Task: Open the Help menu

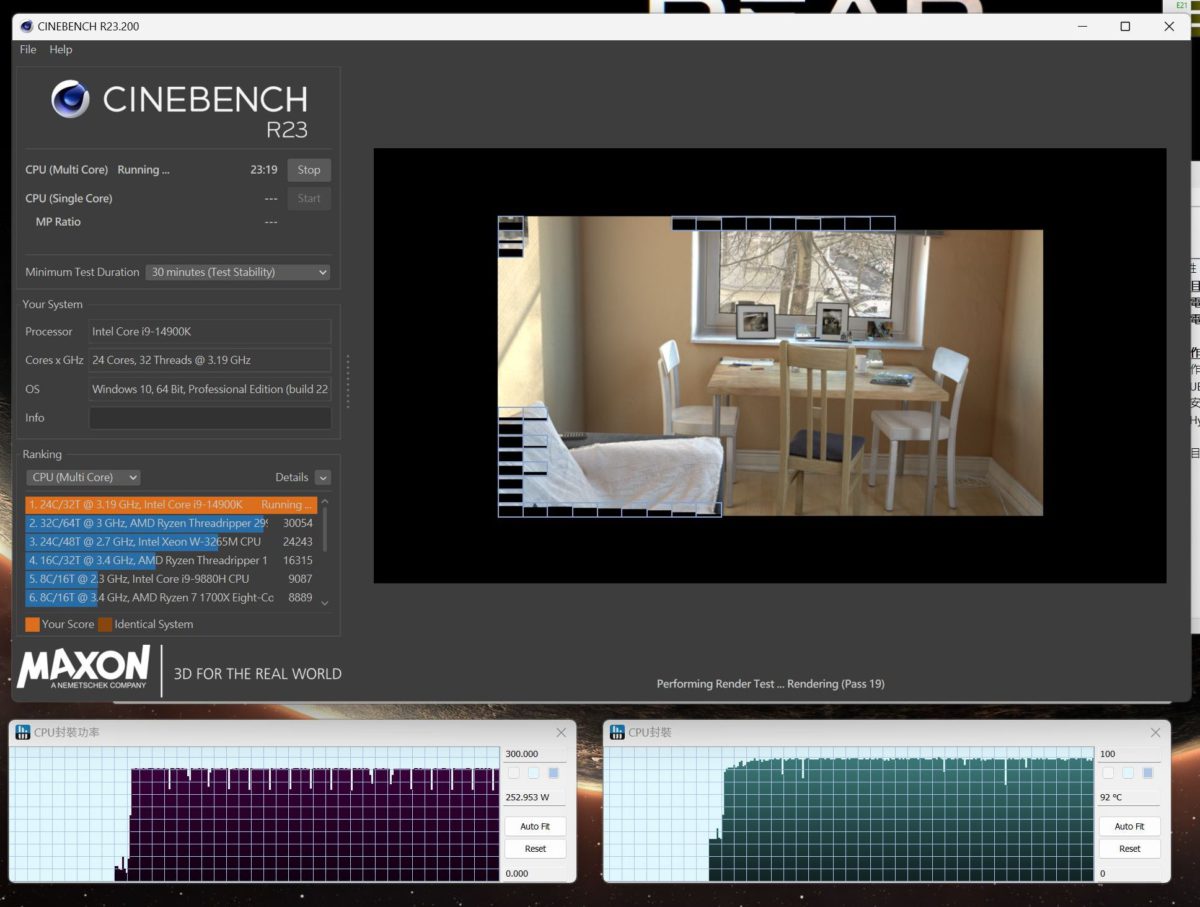Action: [x=61, y=50]
